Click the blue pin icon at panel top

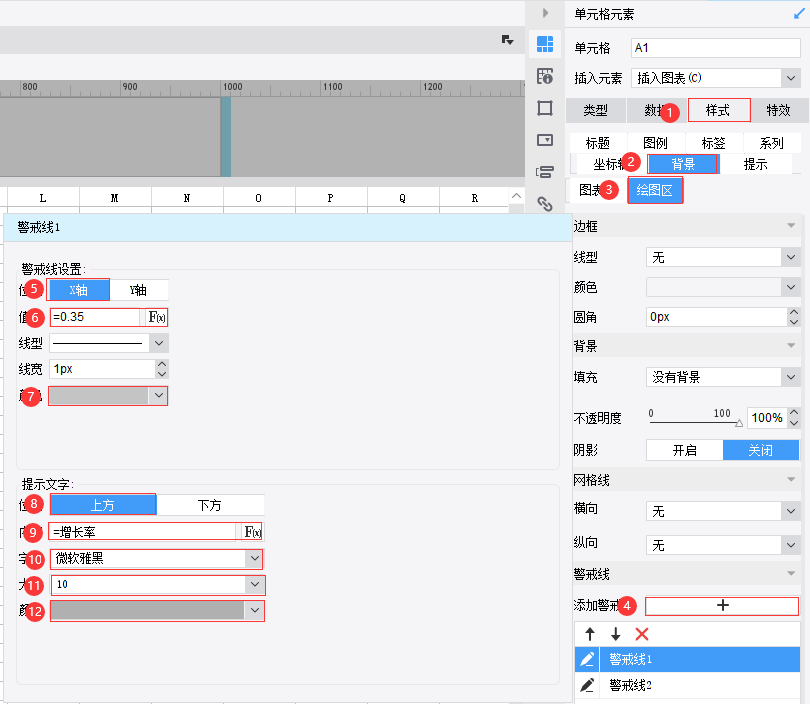pos(799,14)
